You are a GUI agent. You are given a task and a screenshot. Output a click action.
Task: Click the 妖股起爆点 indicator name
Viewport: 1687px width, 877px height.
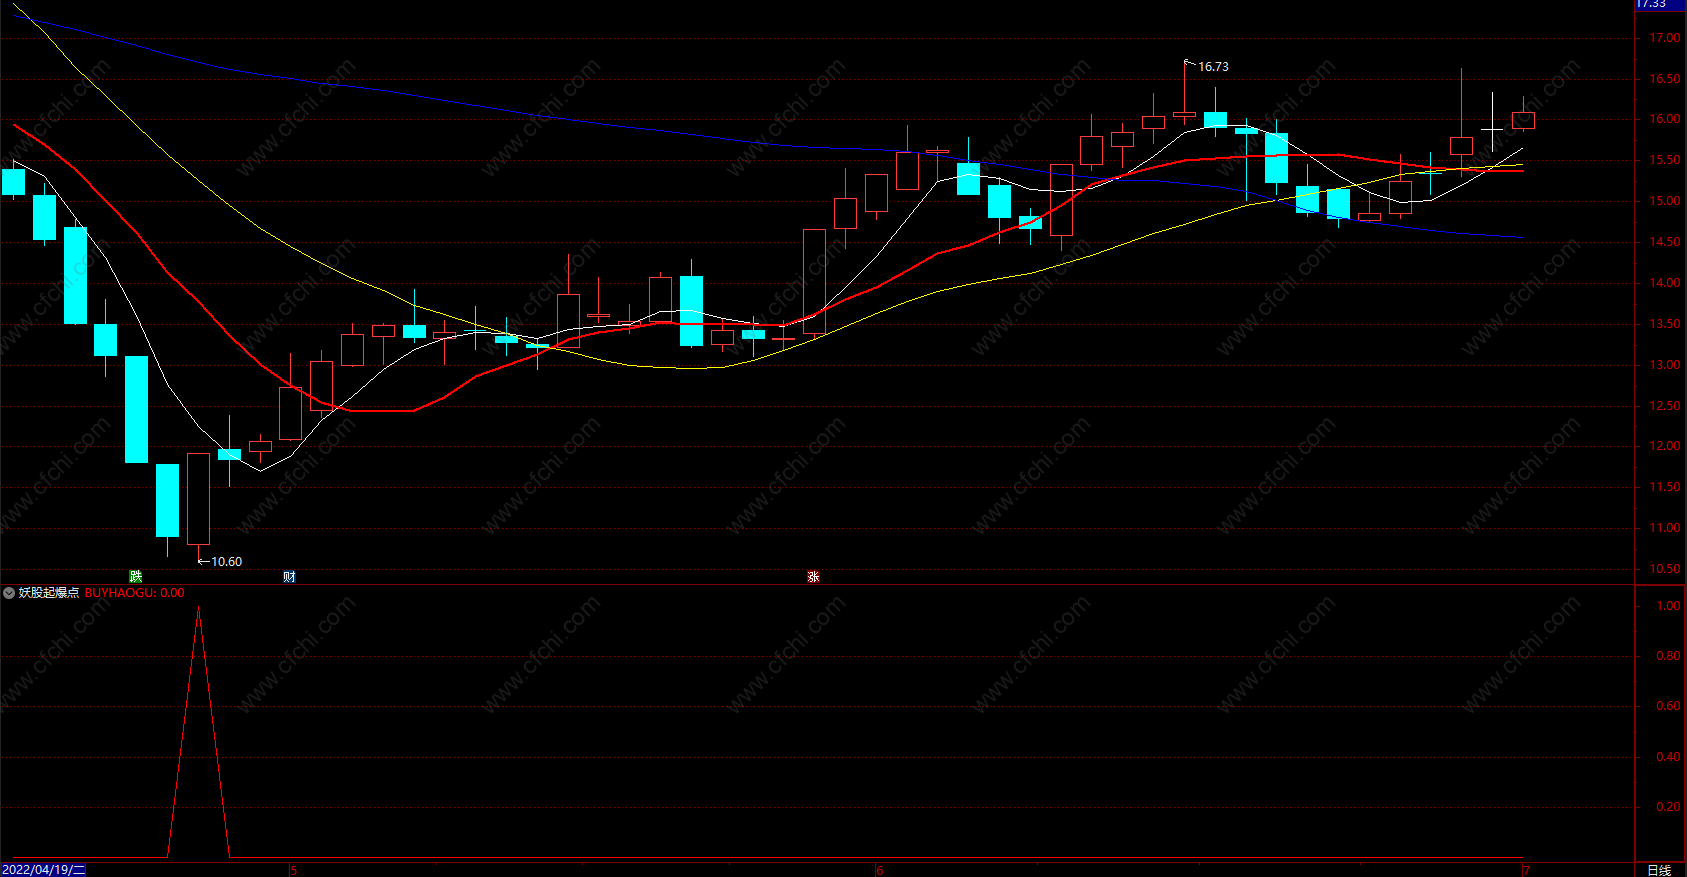coord(49,593)
